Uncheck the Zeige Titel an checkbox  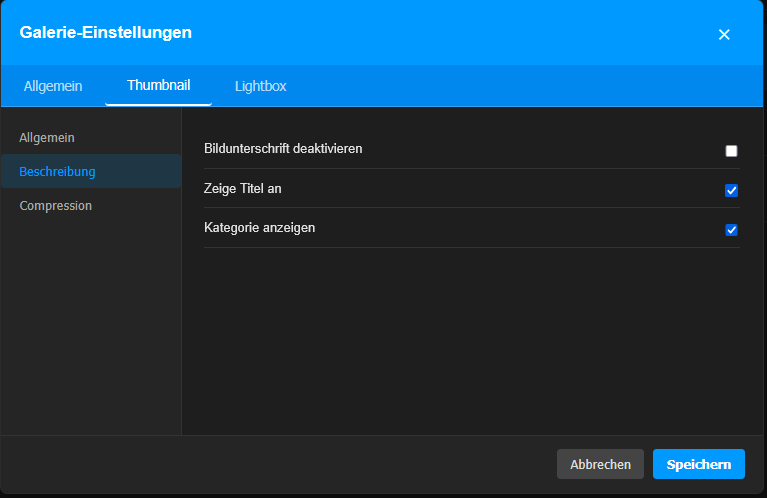tap(731, 190)
